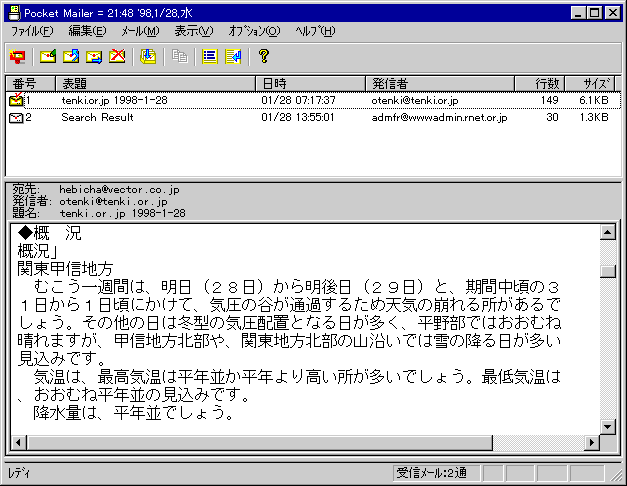Sort mails by 発信者 column header
The image size is (627, 486).
pyautogui.click(x=440, y=83)
